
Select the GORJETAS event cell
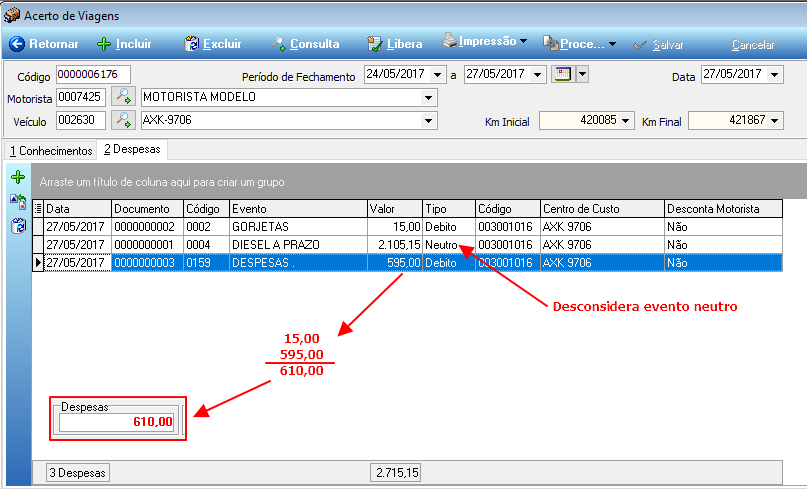(x=299, y=226)
